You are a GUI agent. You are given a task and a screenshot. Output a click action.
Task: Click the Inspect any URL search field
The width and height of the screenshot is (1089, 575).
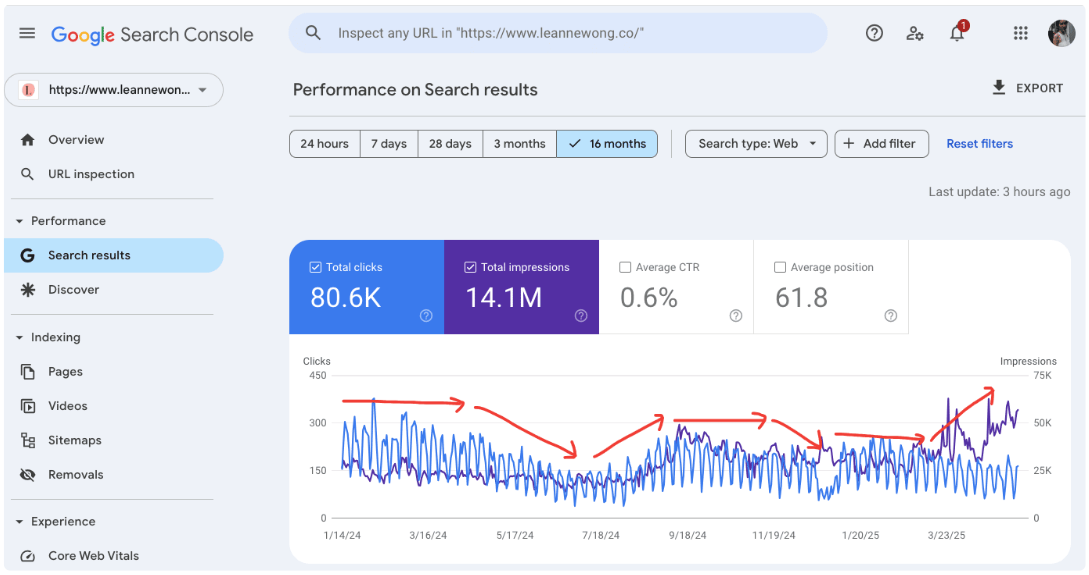(x=558, y=33)
